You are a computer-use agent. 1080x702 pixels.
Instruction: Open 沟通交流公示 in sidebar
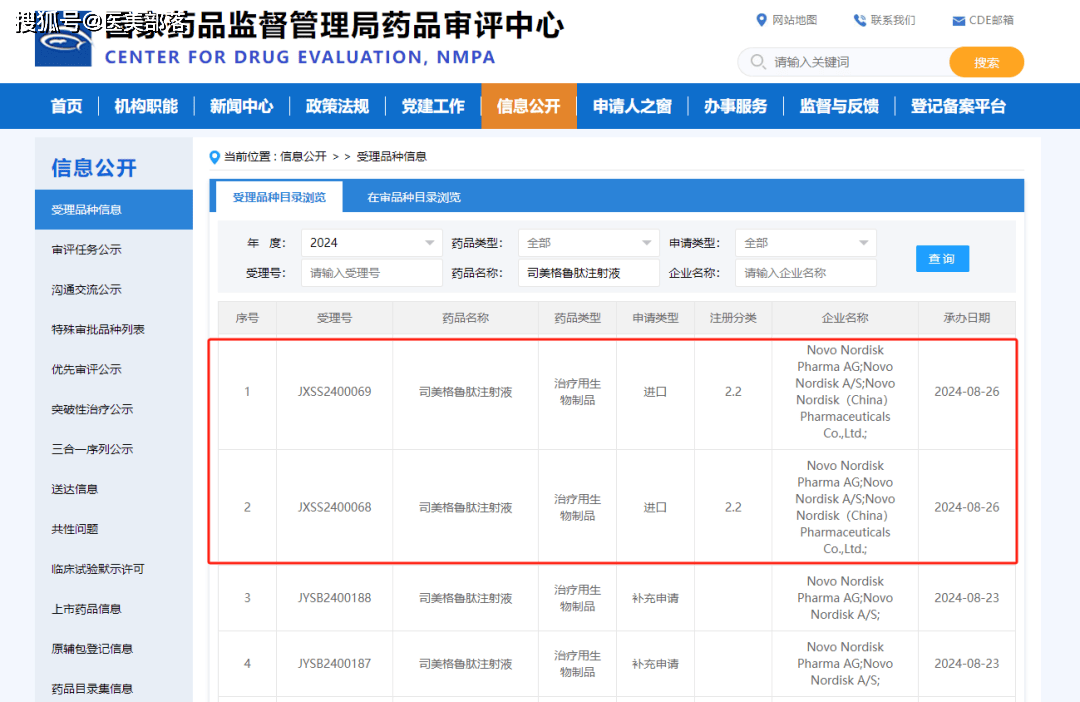pos(86,289)
